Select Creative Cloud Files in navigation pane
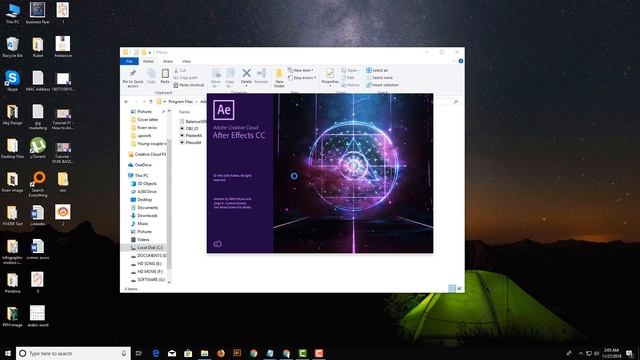 (147, 154)
